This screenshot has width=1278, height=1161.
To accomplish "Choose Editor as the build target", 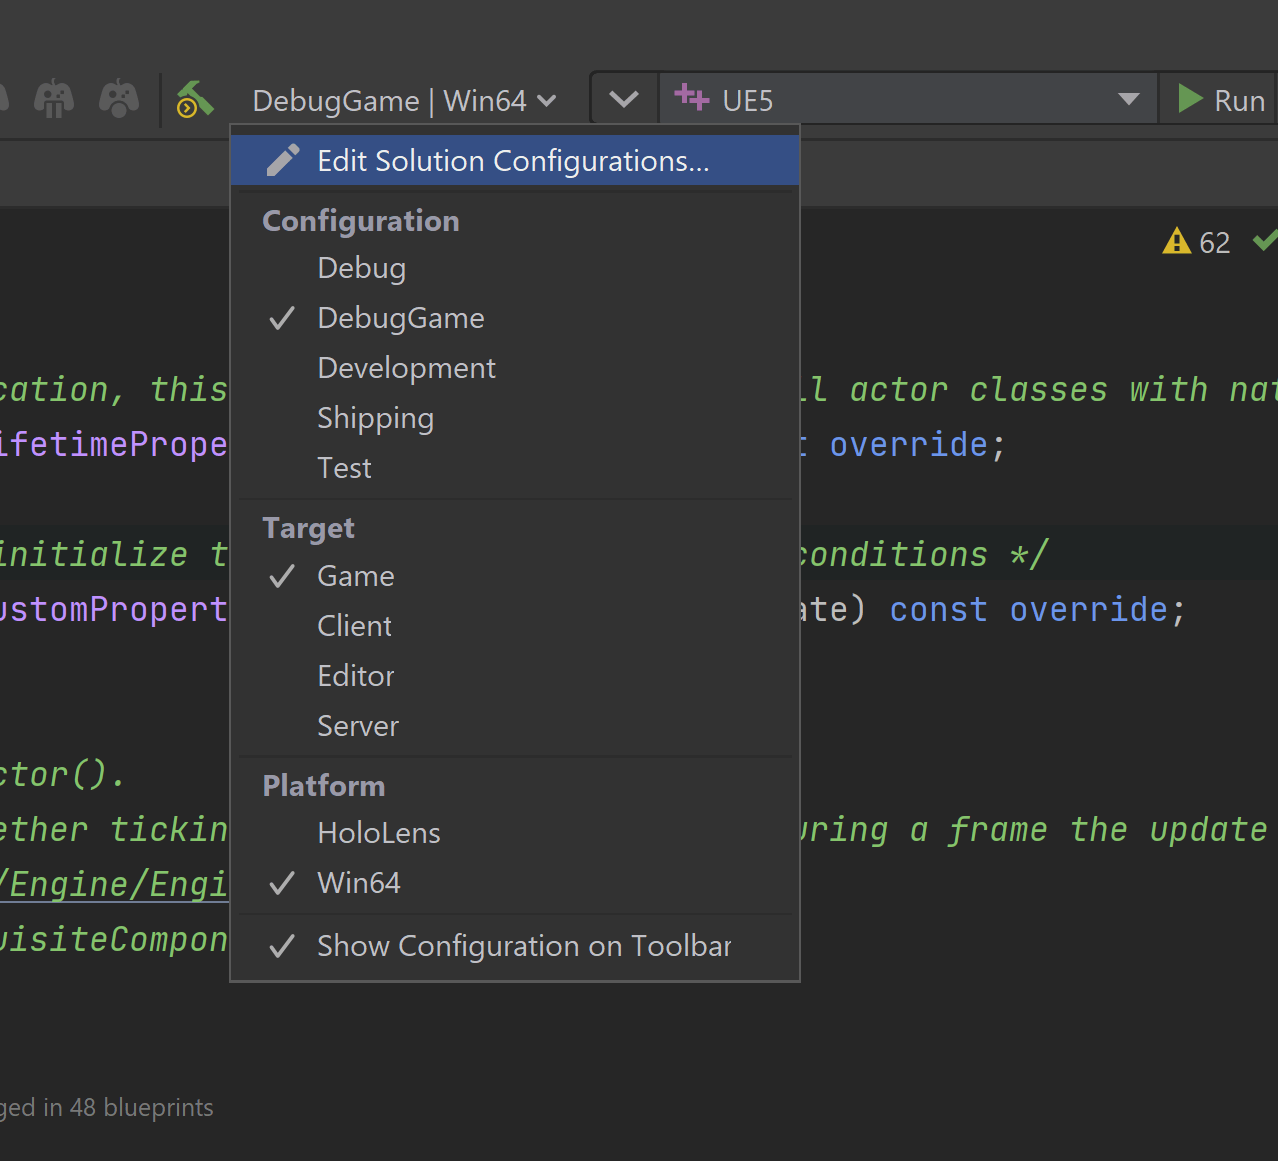I will click(x=355, y=676).
